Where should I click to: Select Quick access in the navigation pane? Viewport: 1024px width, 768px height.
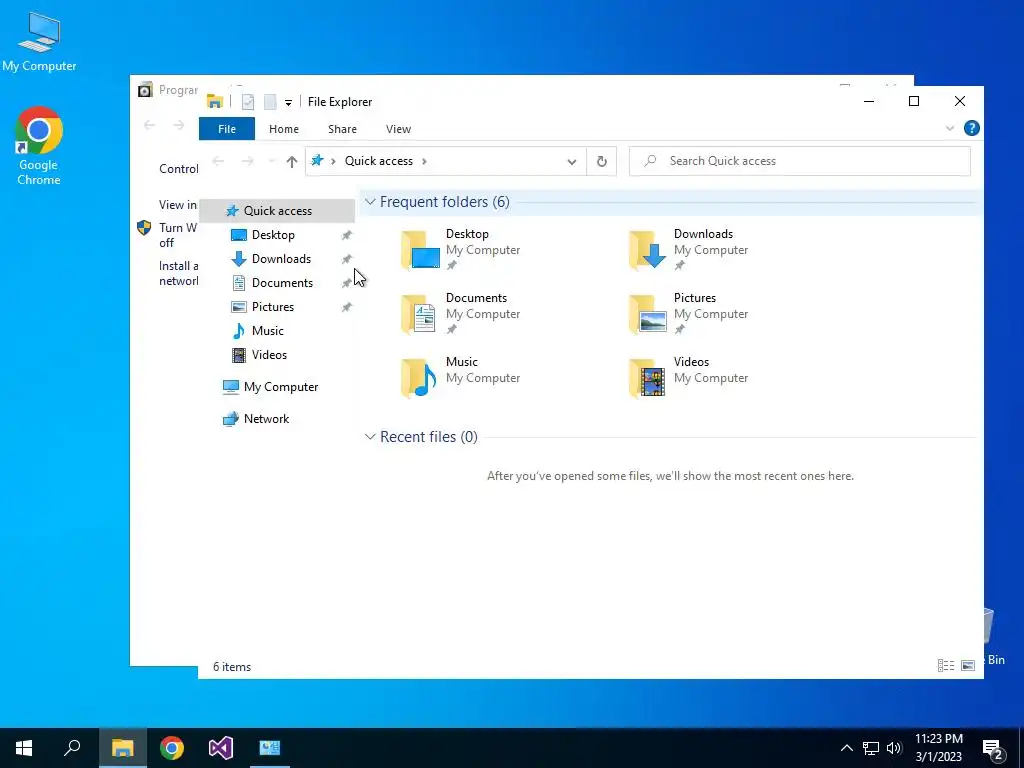pos(278,211)
